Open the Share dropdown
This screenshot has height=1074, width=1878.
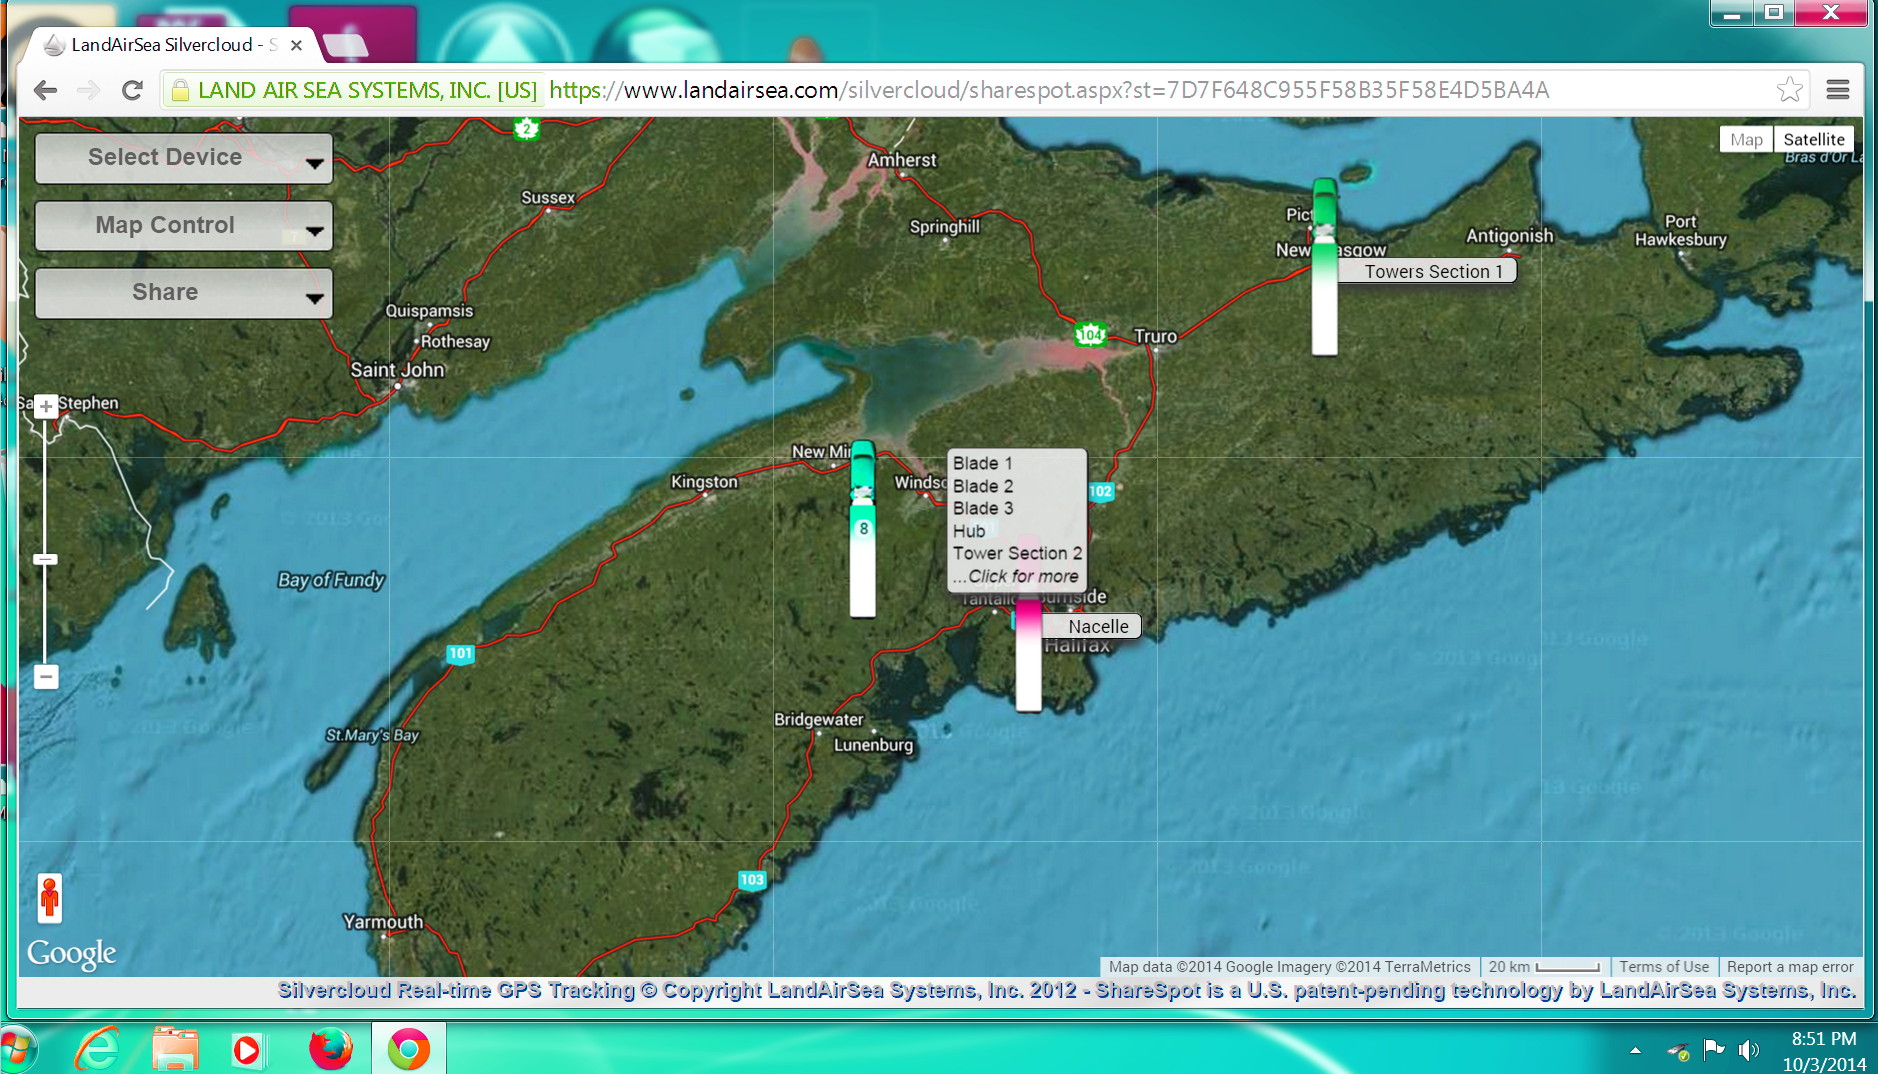(184, 293)
